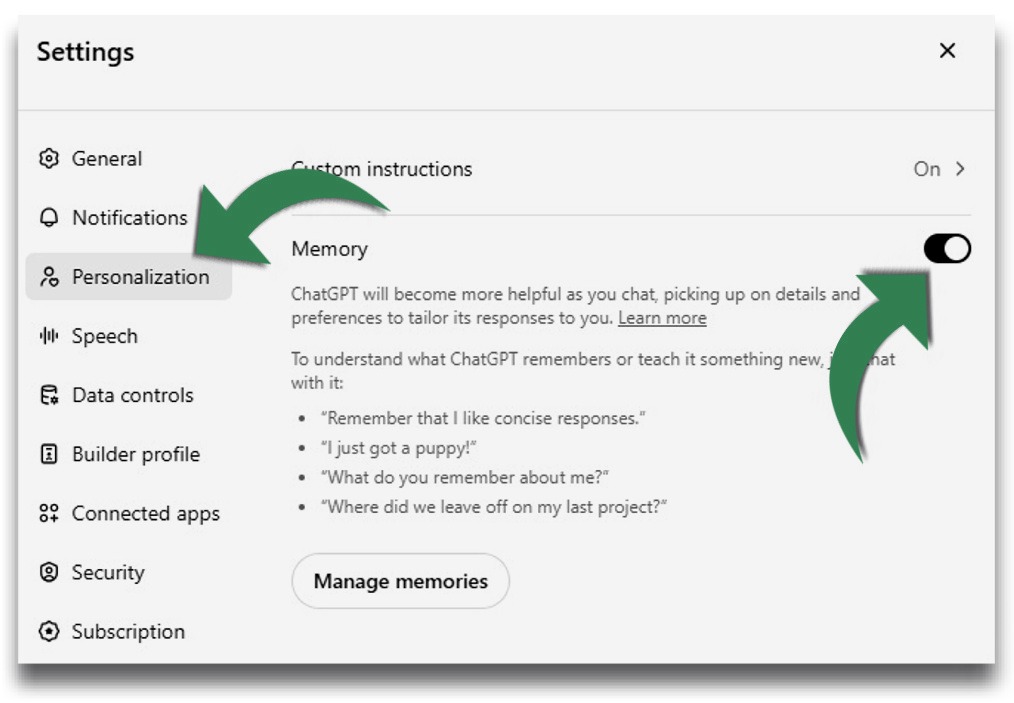Click the Personalization person icon
Image resolution: width=1014 pixels, height=703 pixels.
[x=48, y=277]
